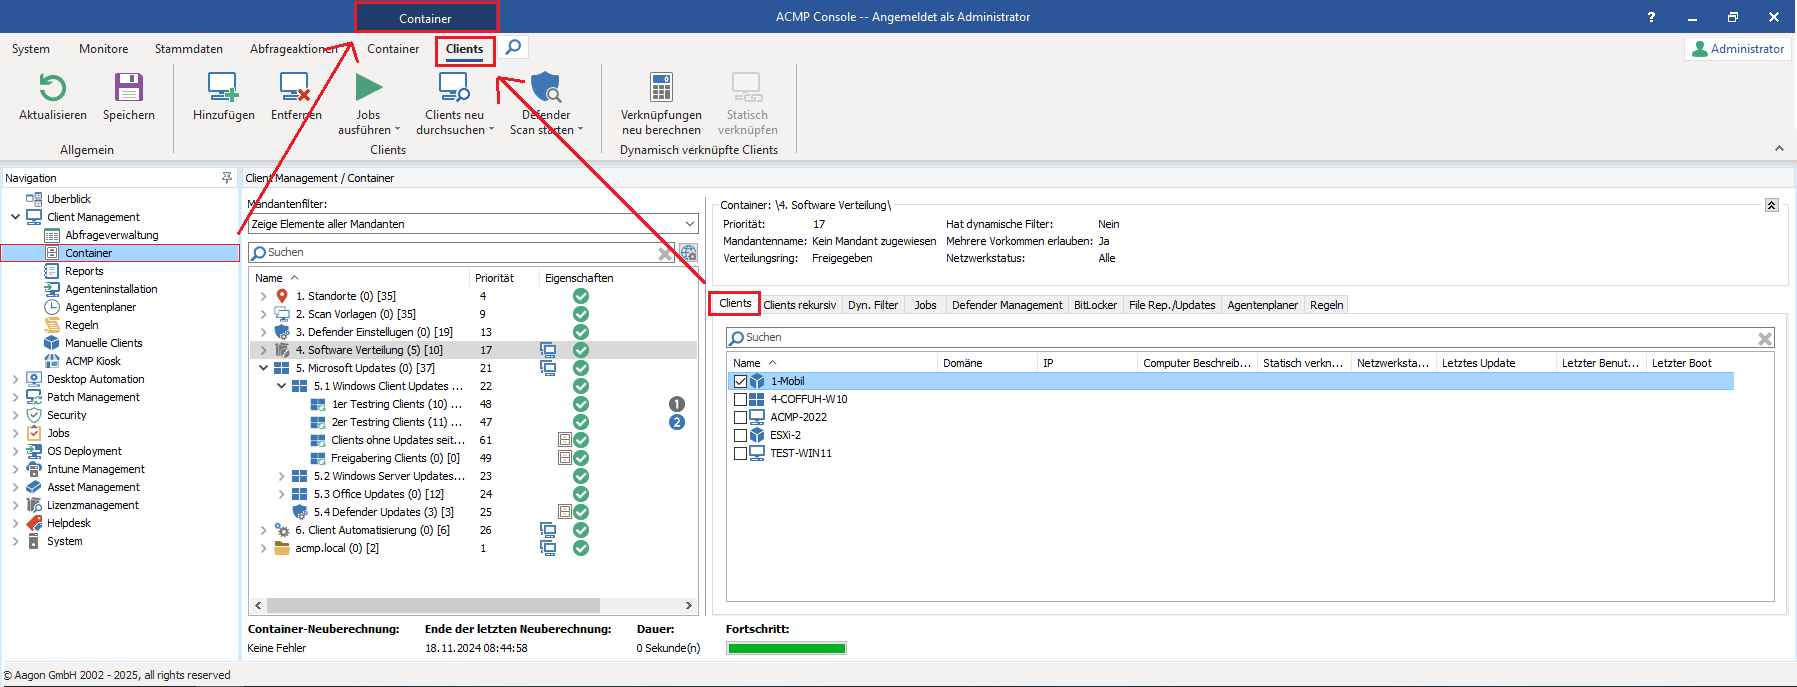The image size is (1797, 687).
Task: Open the Mandantenfilter dropdown
Action: [690, 224]
